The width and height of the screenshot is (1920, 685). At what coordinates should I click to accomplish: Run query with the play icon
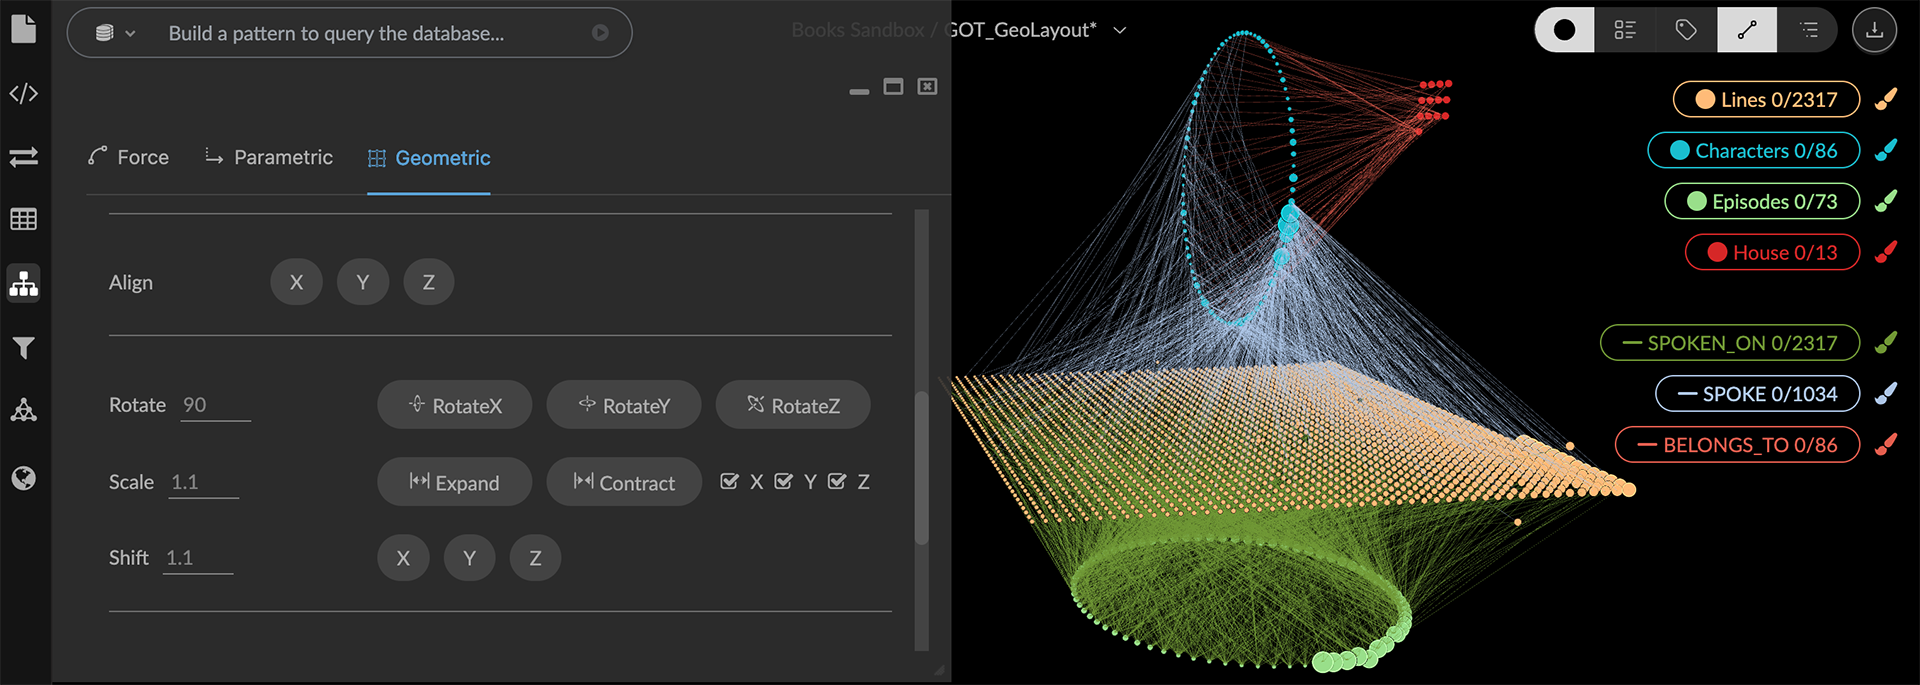tap(600, 33)
